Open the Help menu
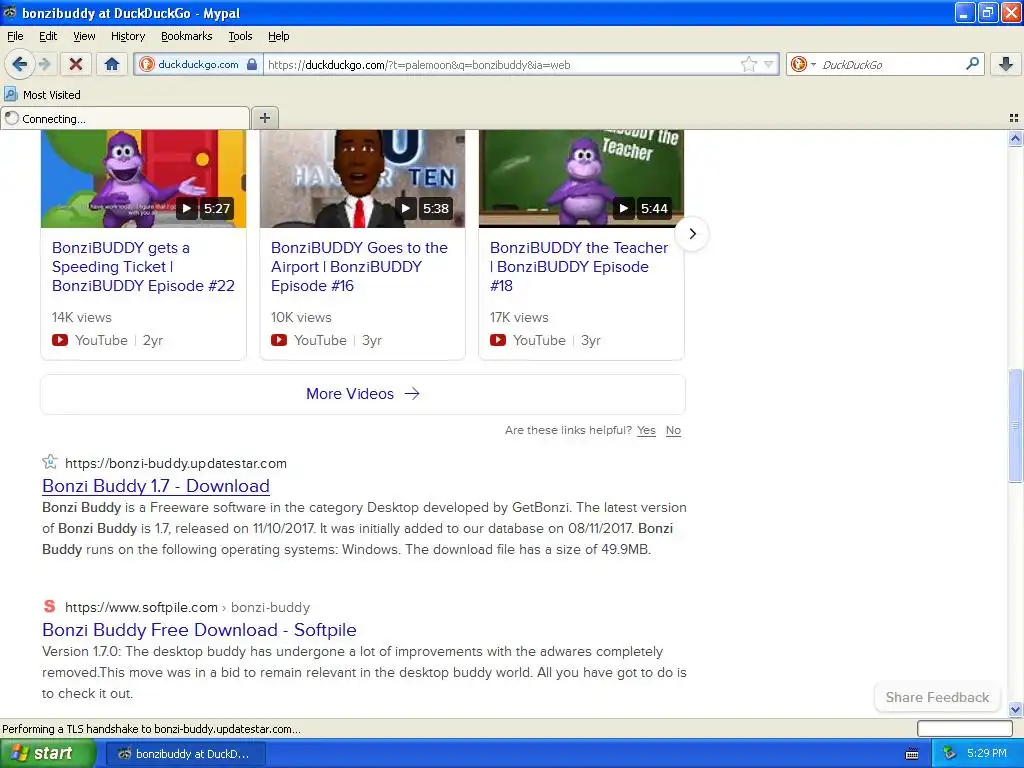The image size is (1024, 768). pyautogui.click(x=279, y=36)
